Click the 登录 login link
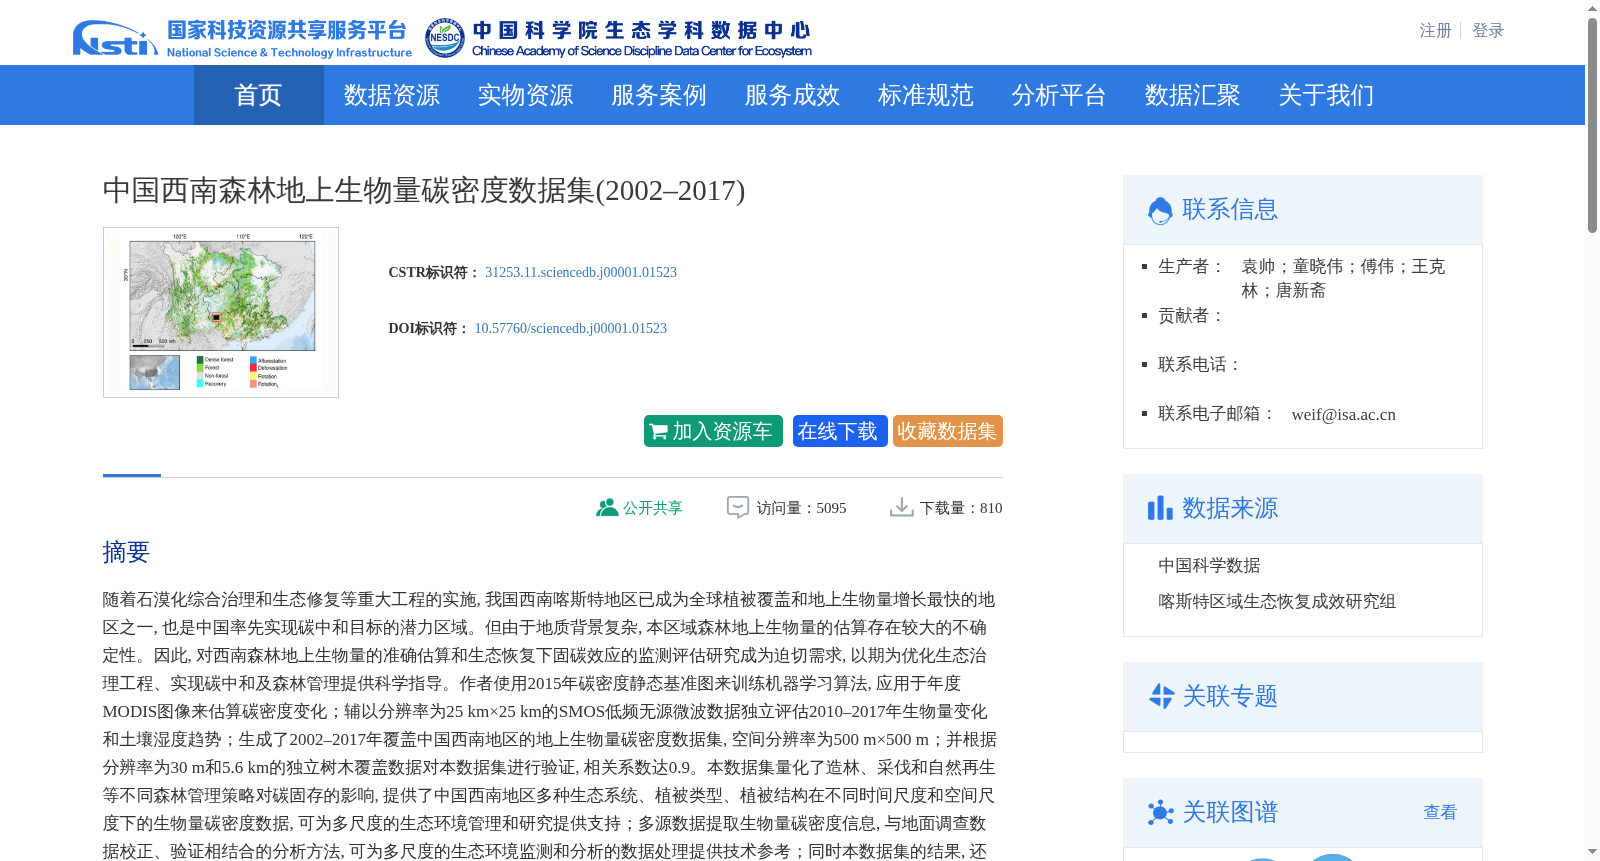 click(x=1488, y=31)
